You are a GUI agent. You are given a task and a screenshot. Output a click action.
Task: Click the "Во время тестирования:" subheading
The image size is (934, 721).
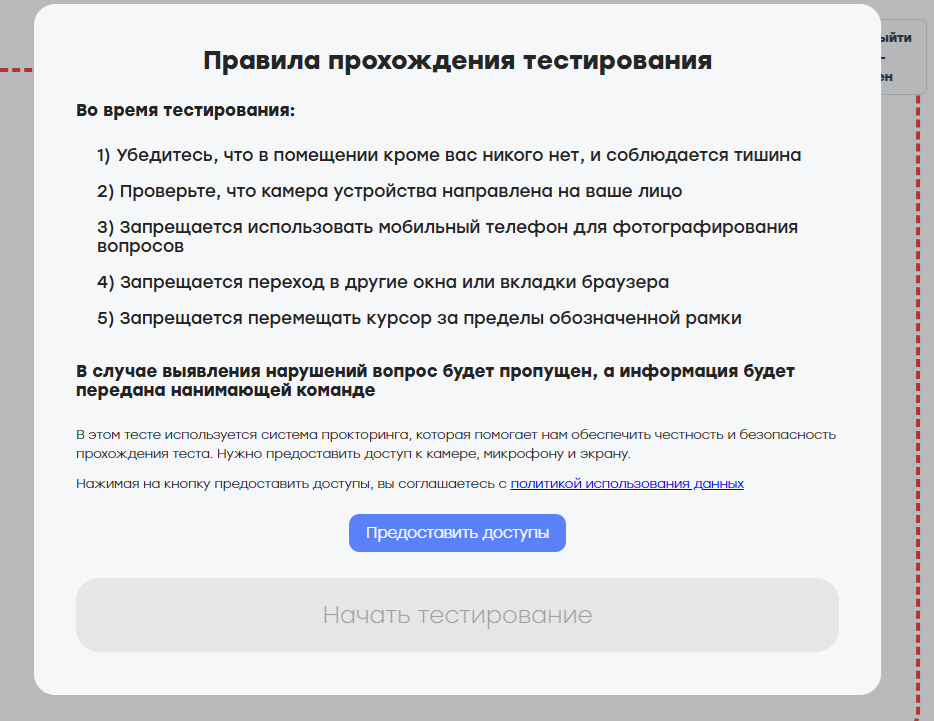[x=186, y=110]
